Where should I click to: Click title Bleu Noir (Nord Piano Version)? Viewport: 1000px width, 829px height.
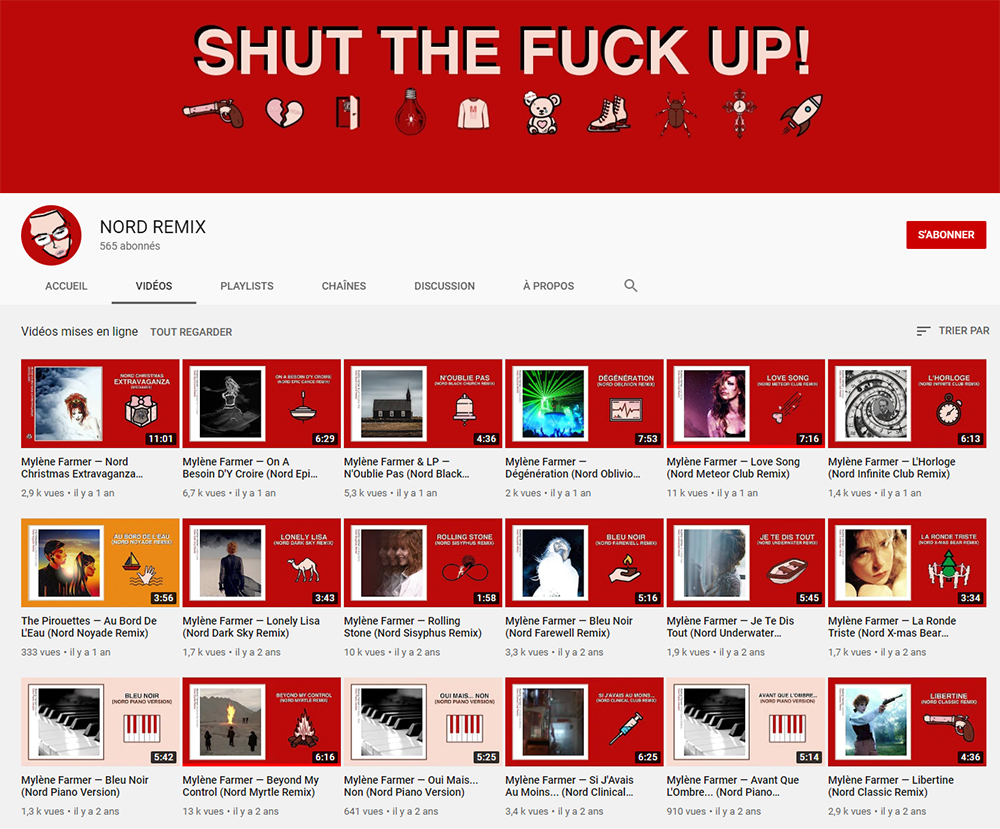pos(85,786)
